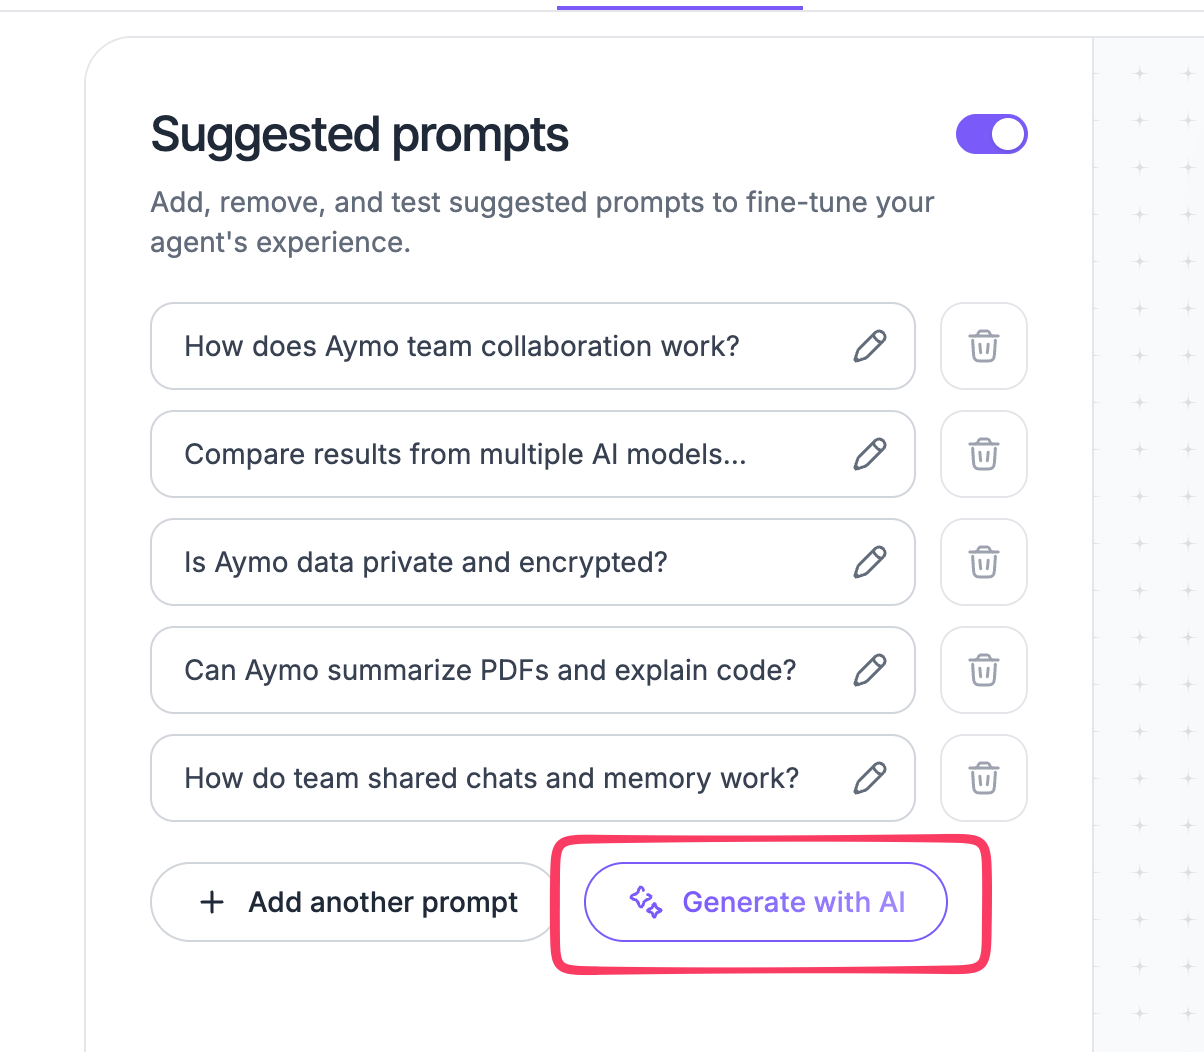This screenshot has height=1052, width=1204.
Task: Edit the 'Can Aymo summarize PDFs' prompt
Action: (x=870, y=670)
